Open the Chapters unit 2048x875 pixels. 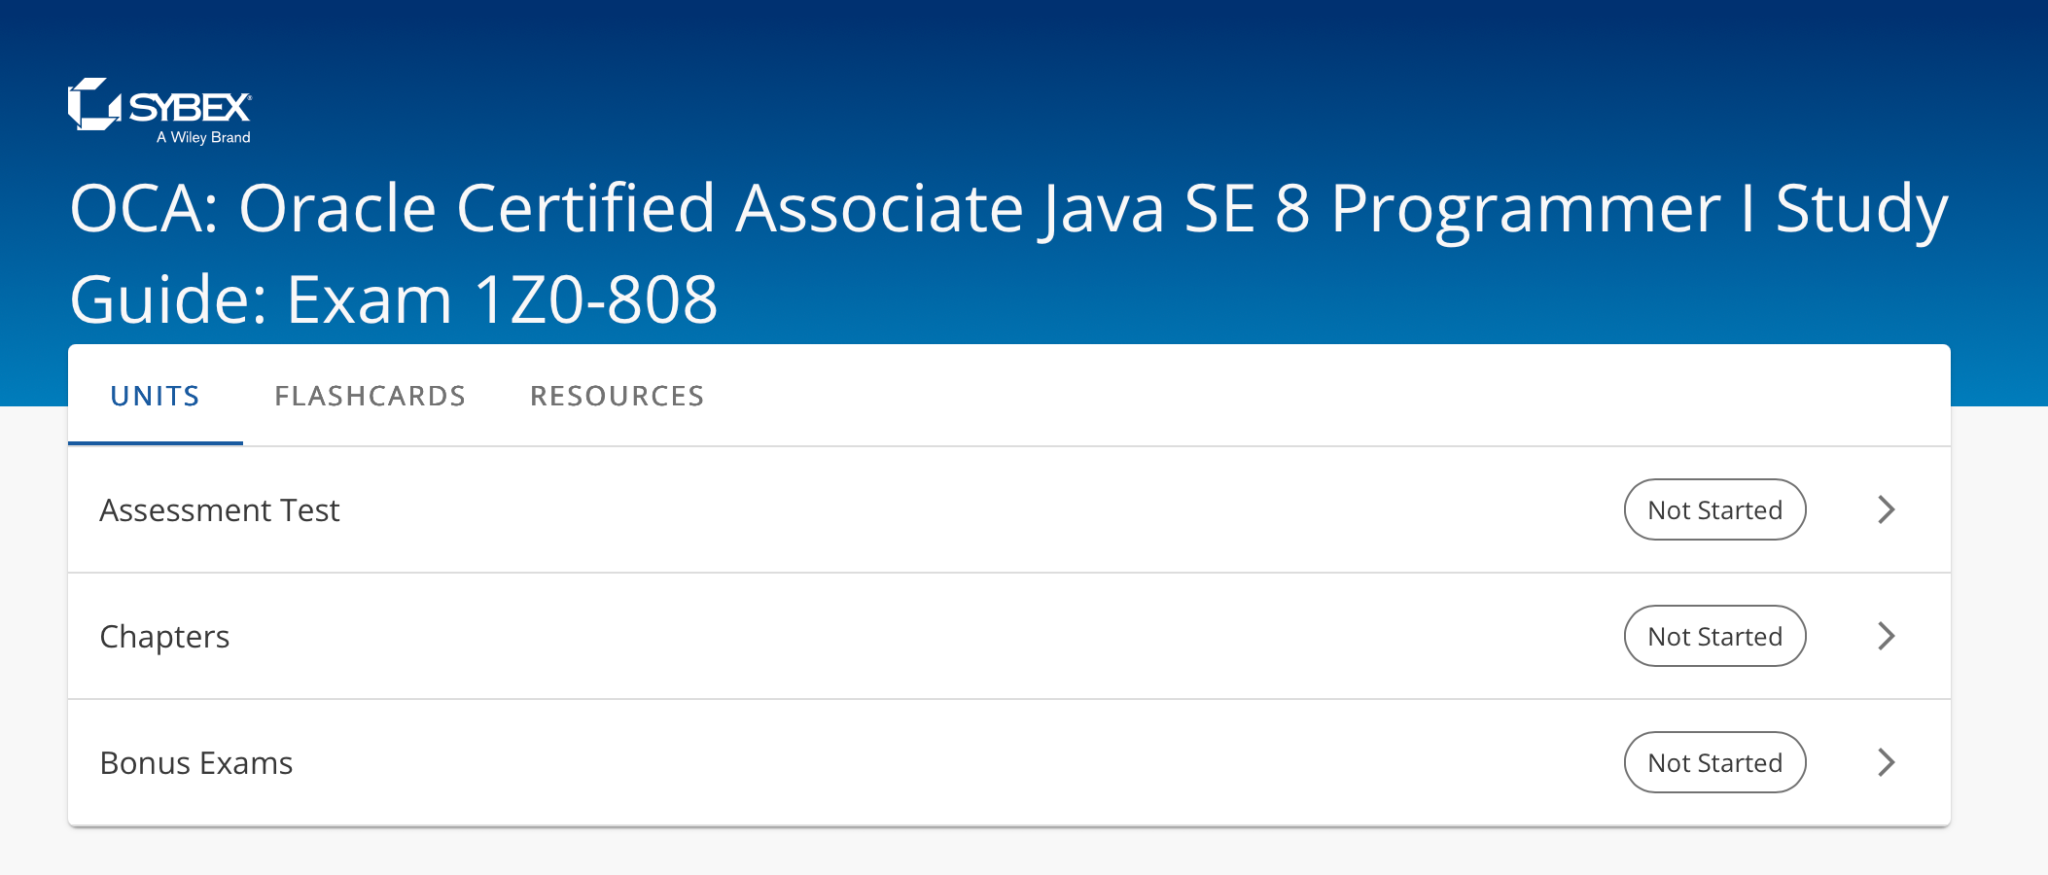(x=164, y=636)
